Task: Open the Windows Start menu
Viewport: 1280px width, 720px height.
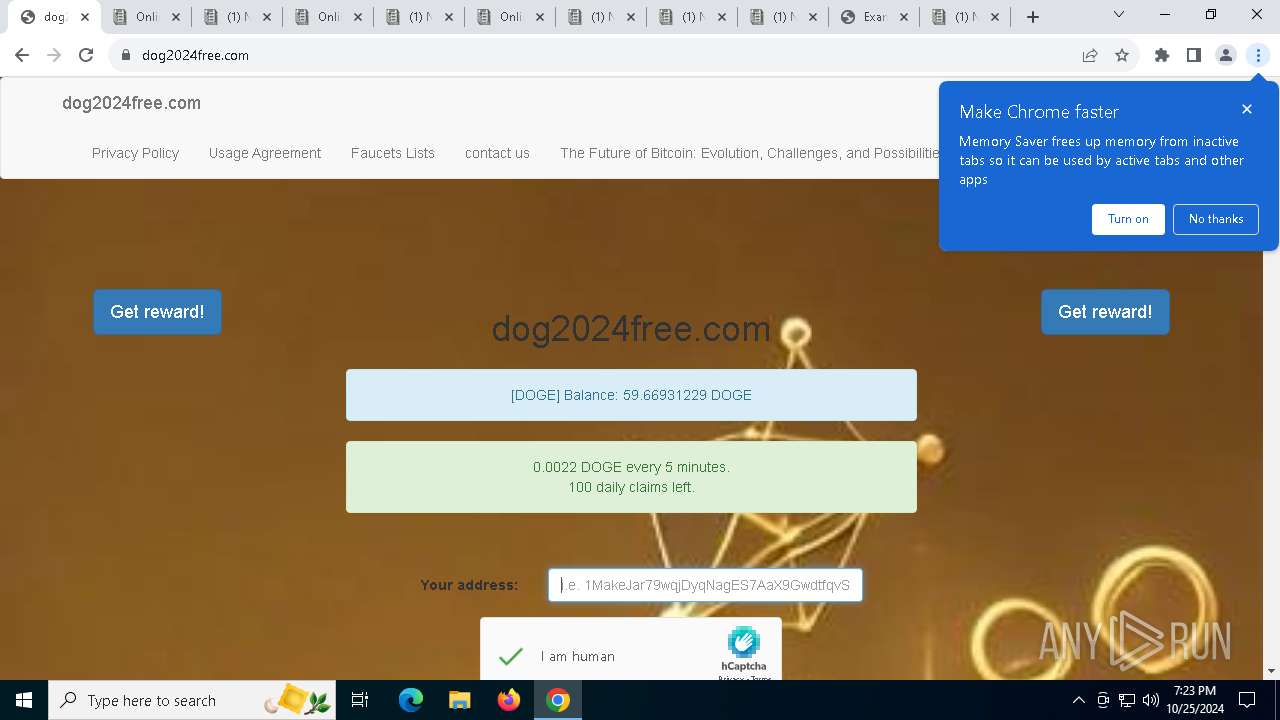Action: click(24, 700)
